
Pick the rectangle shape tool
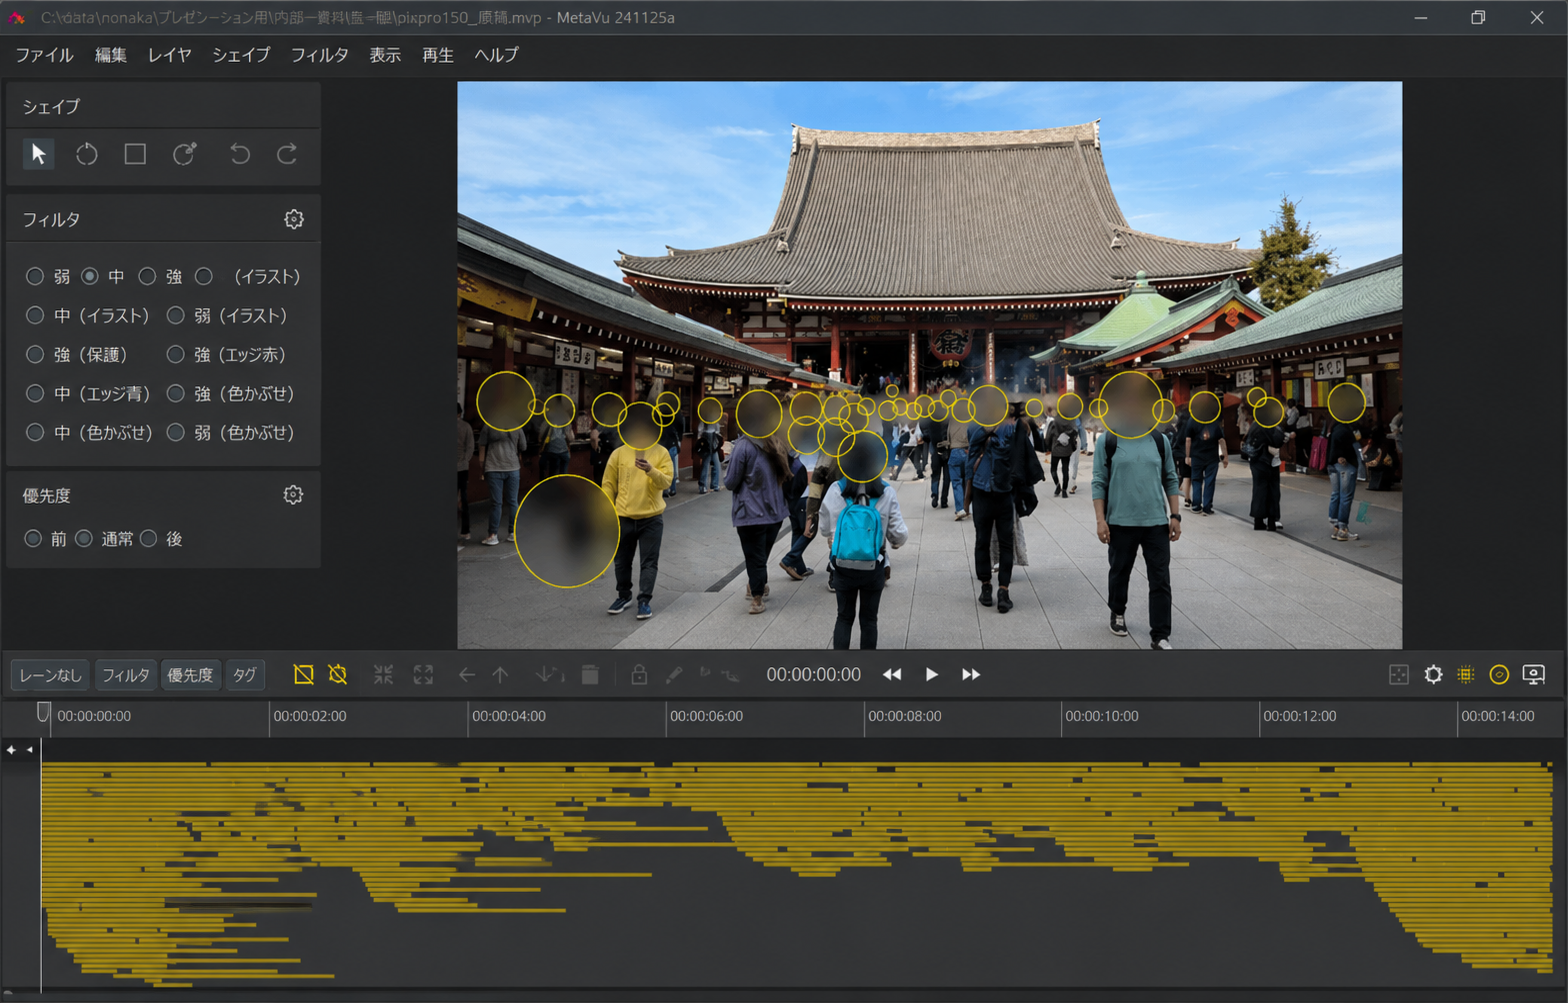[x=135, y=154]
